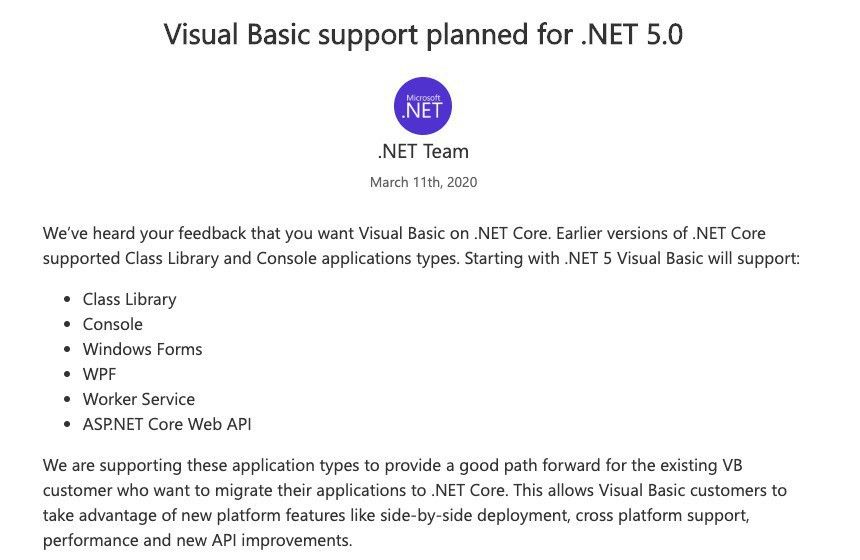Click the bullet point beside Class Library

(68, 300)
